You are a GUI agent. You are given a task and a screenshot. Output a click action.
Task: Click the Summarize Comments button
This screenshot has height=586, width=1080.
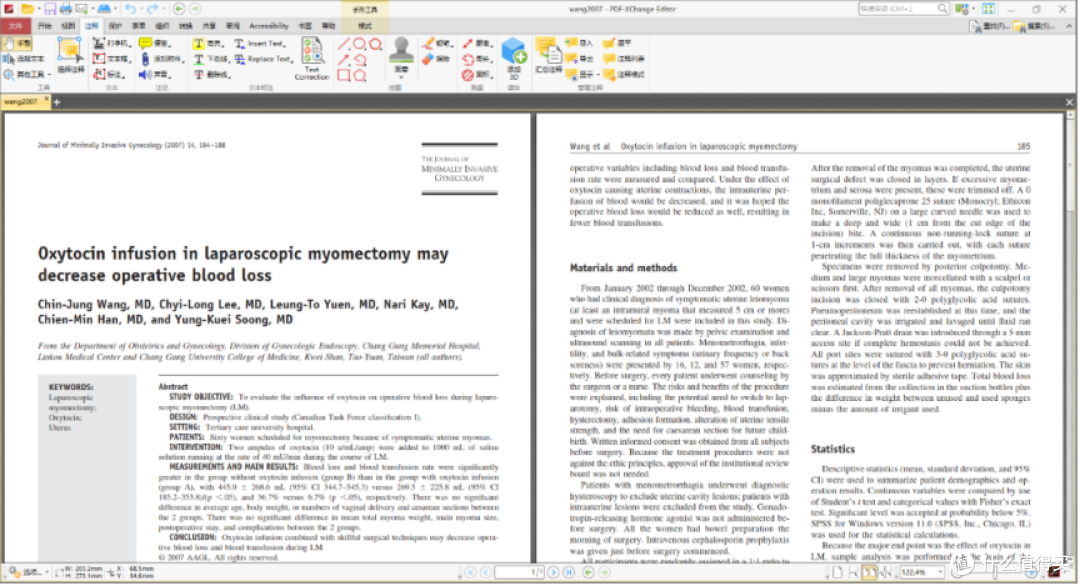[x=548, y=56]
